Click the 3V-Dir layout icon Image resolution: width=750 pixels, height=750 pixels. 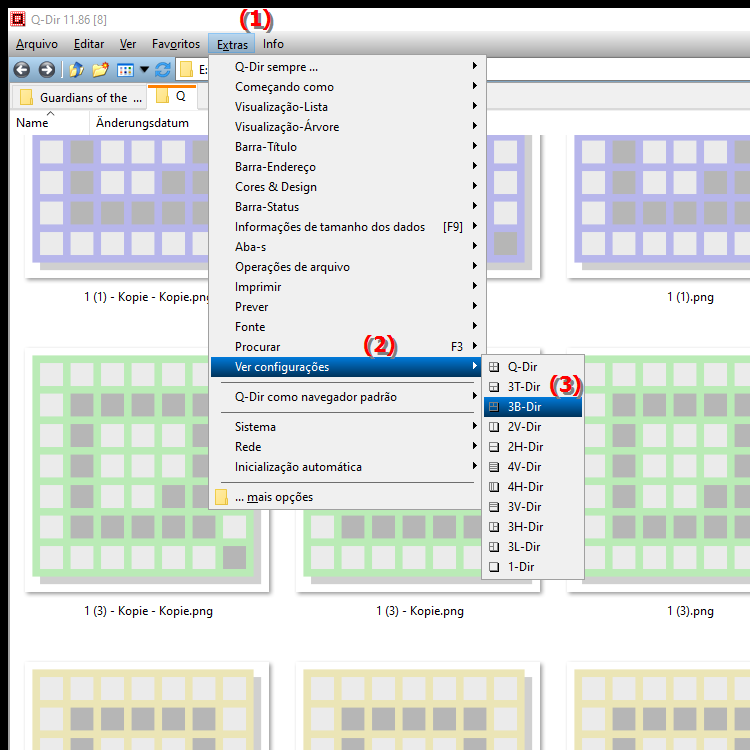(x=494, y=507)
